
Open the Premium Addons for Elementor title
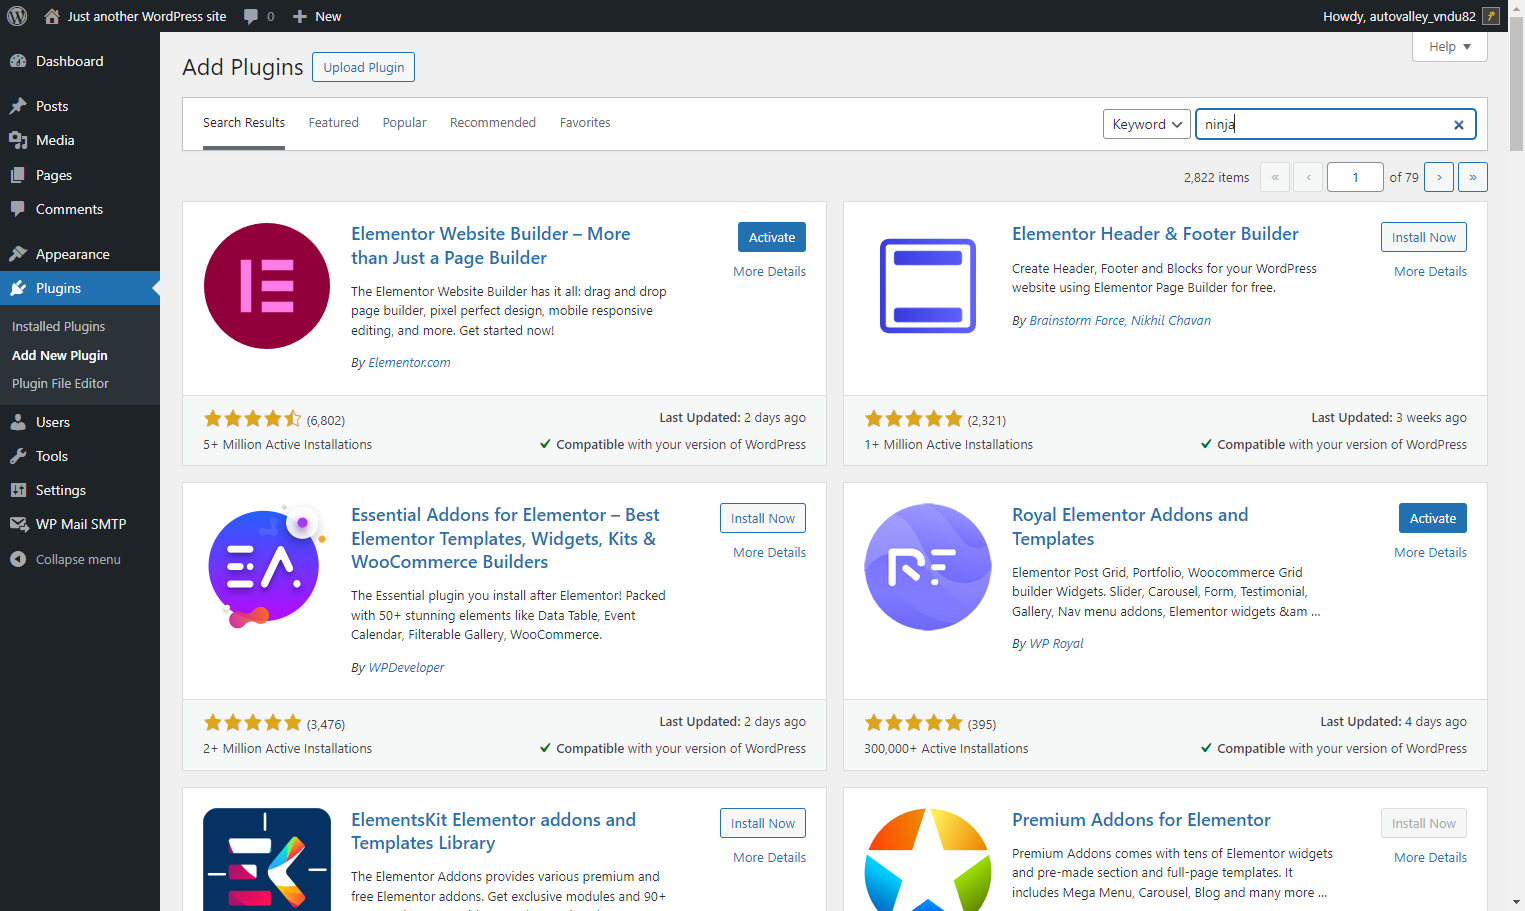click(1141, 820)
